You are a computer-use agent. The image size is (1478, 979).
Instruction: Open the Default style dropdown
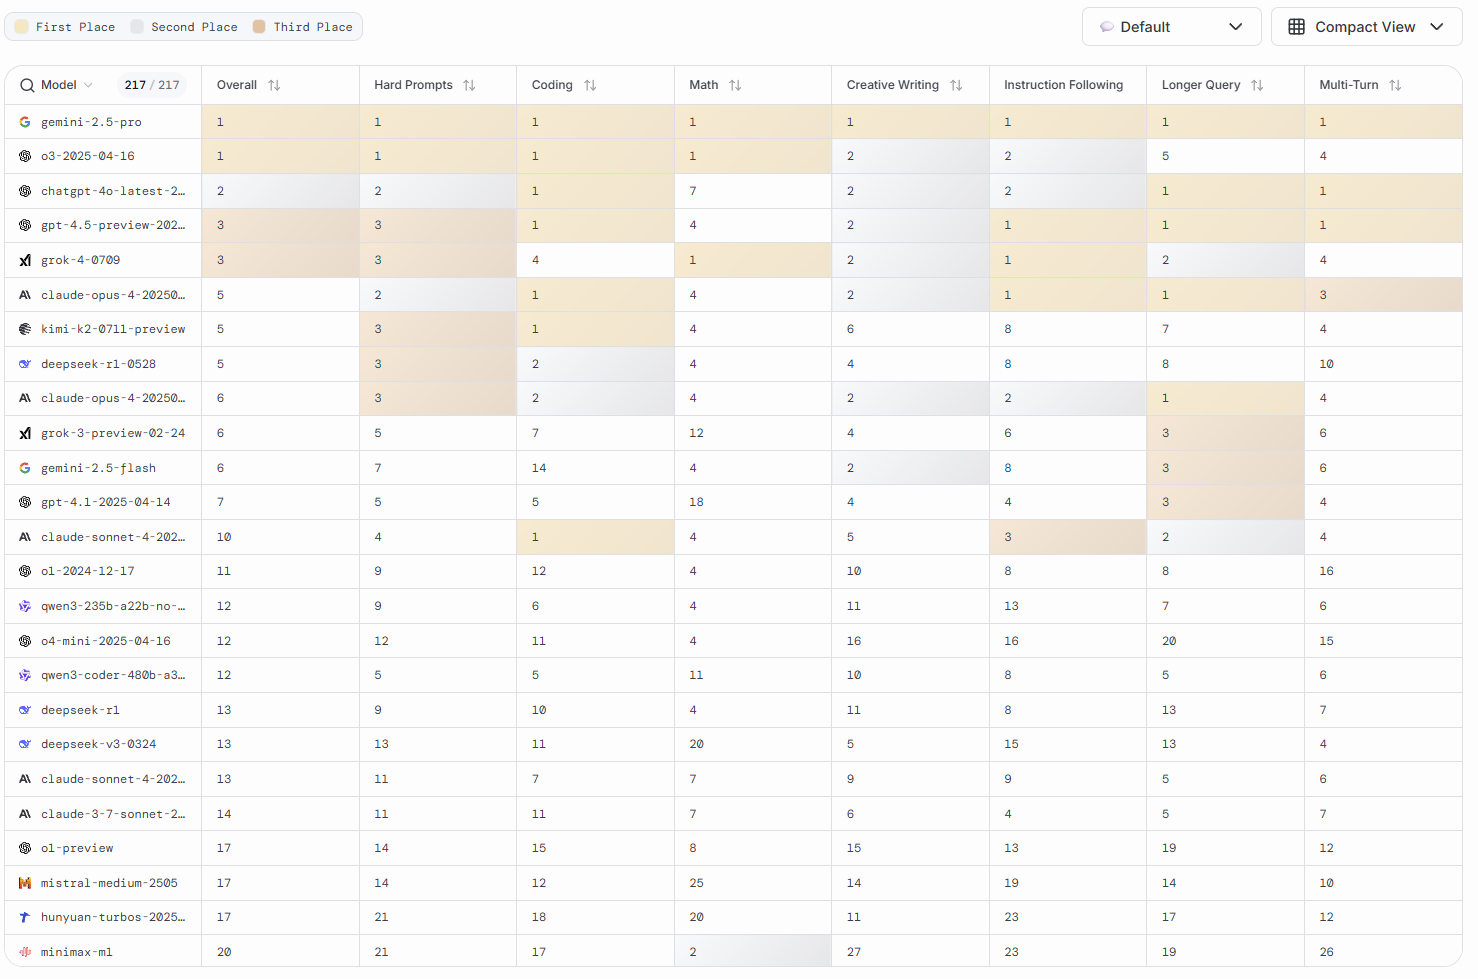click(1172, 27)
